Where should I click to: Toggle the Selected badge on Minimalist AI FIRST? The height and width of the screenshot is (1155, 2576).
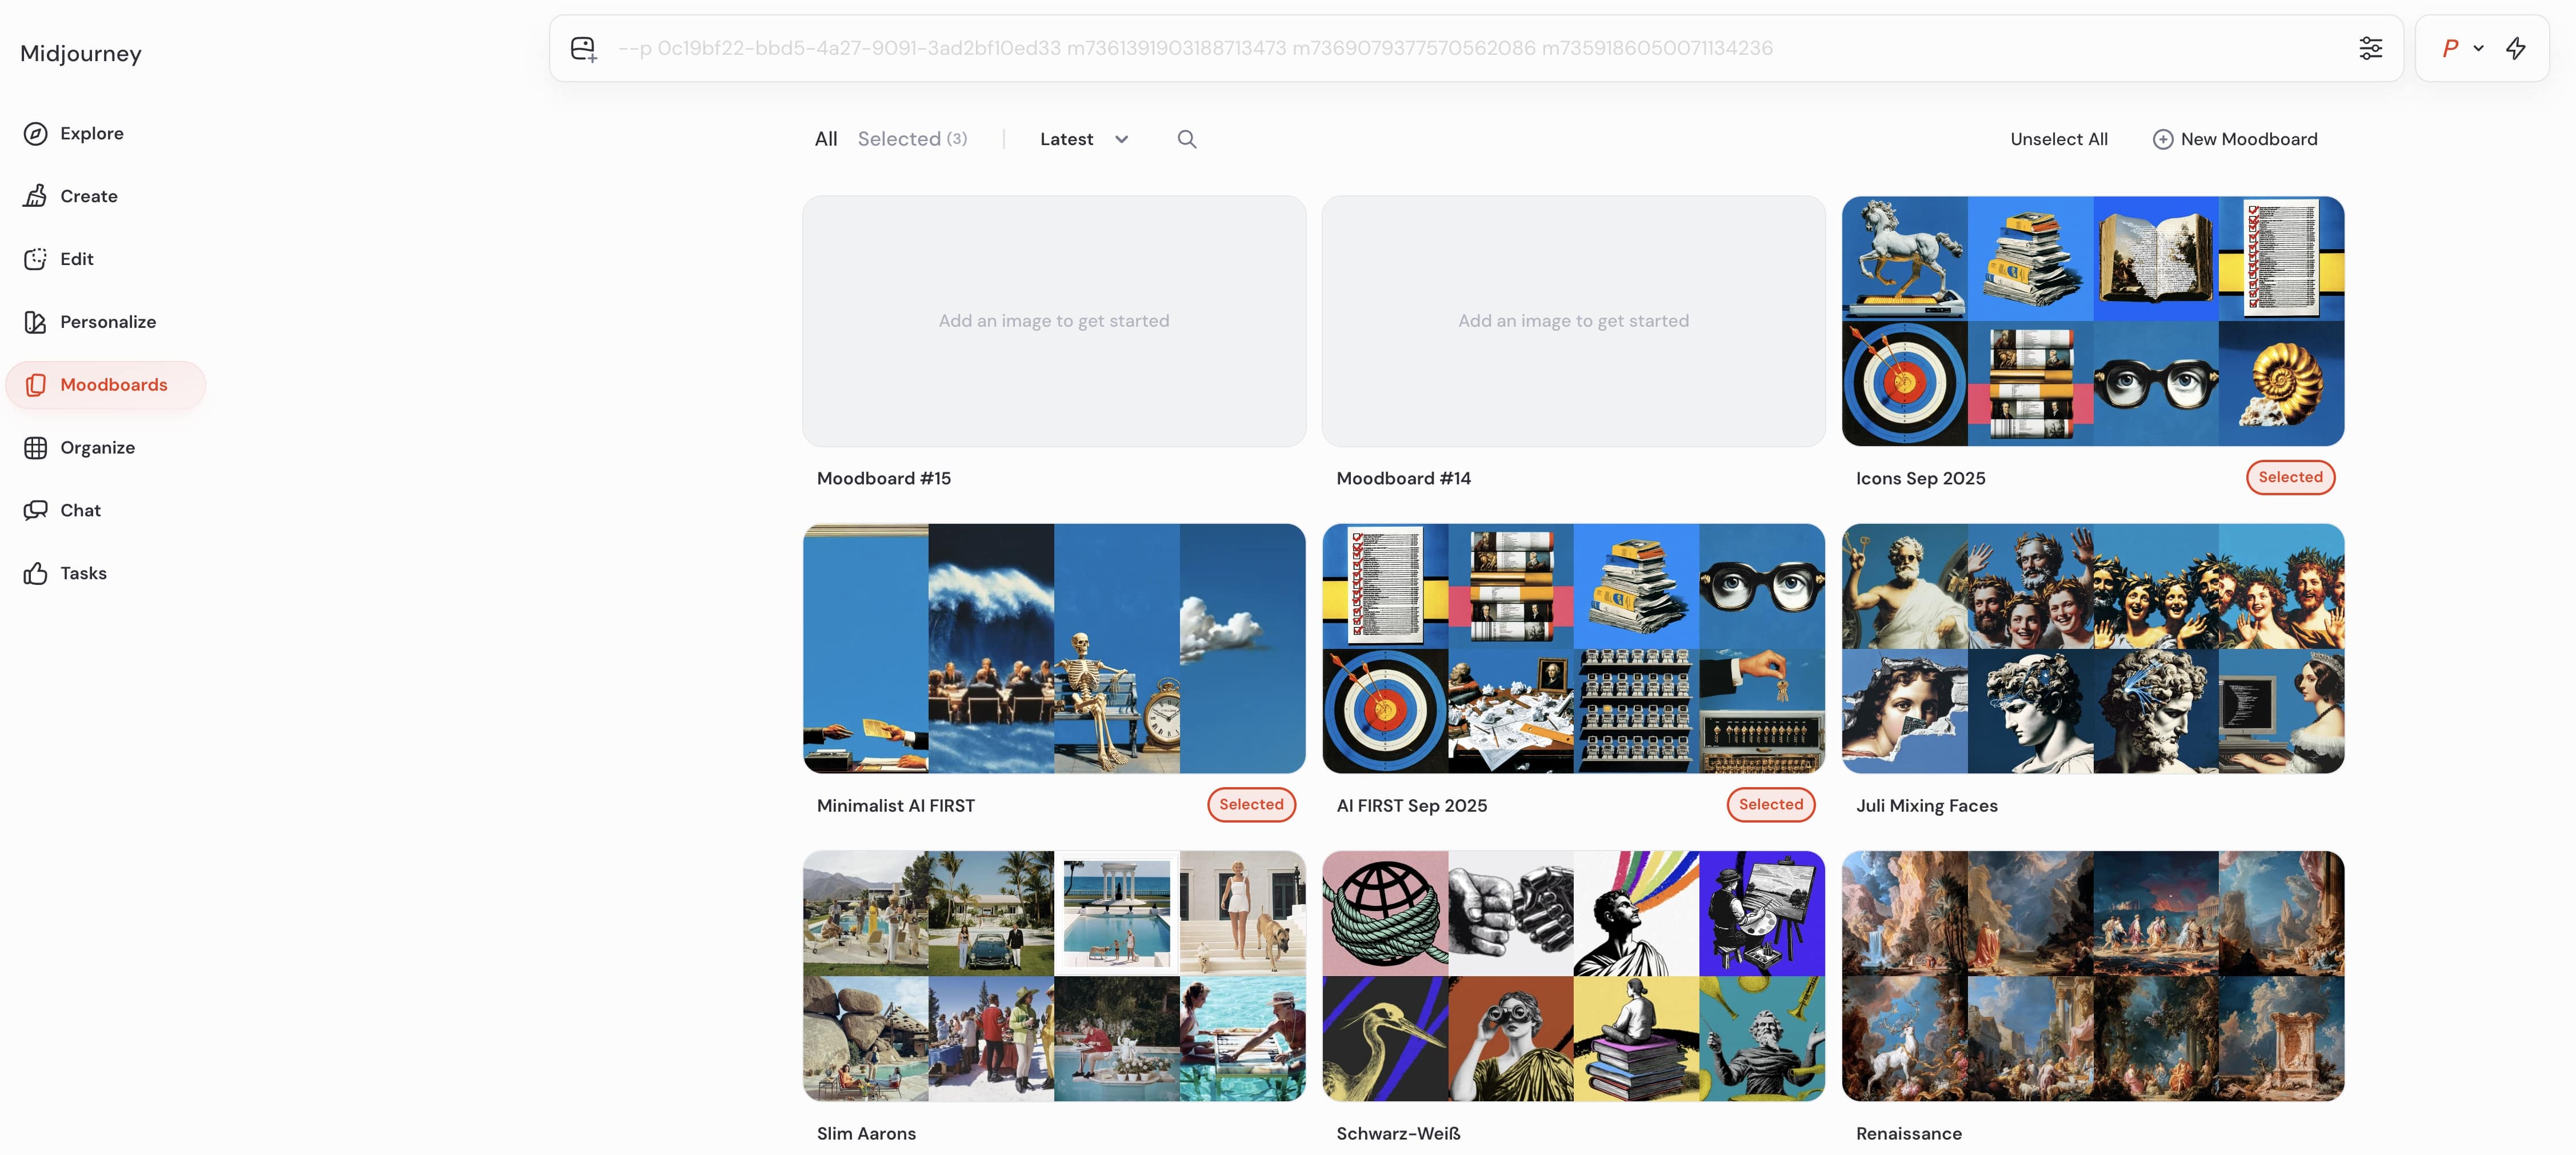[x=1250, y=804]
